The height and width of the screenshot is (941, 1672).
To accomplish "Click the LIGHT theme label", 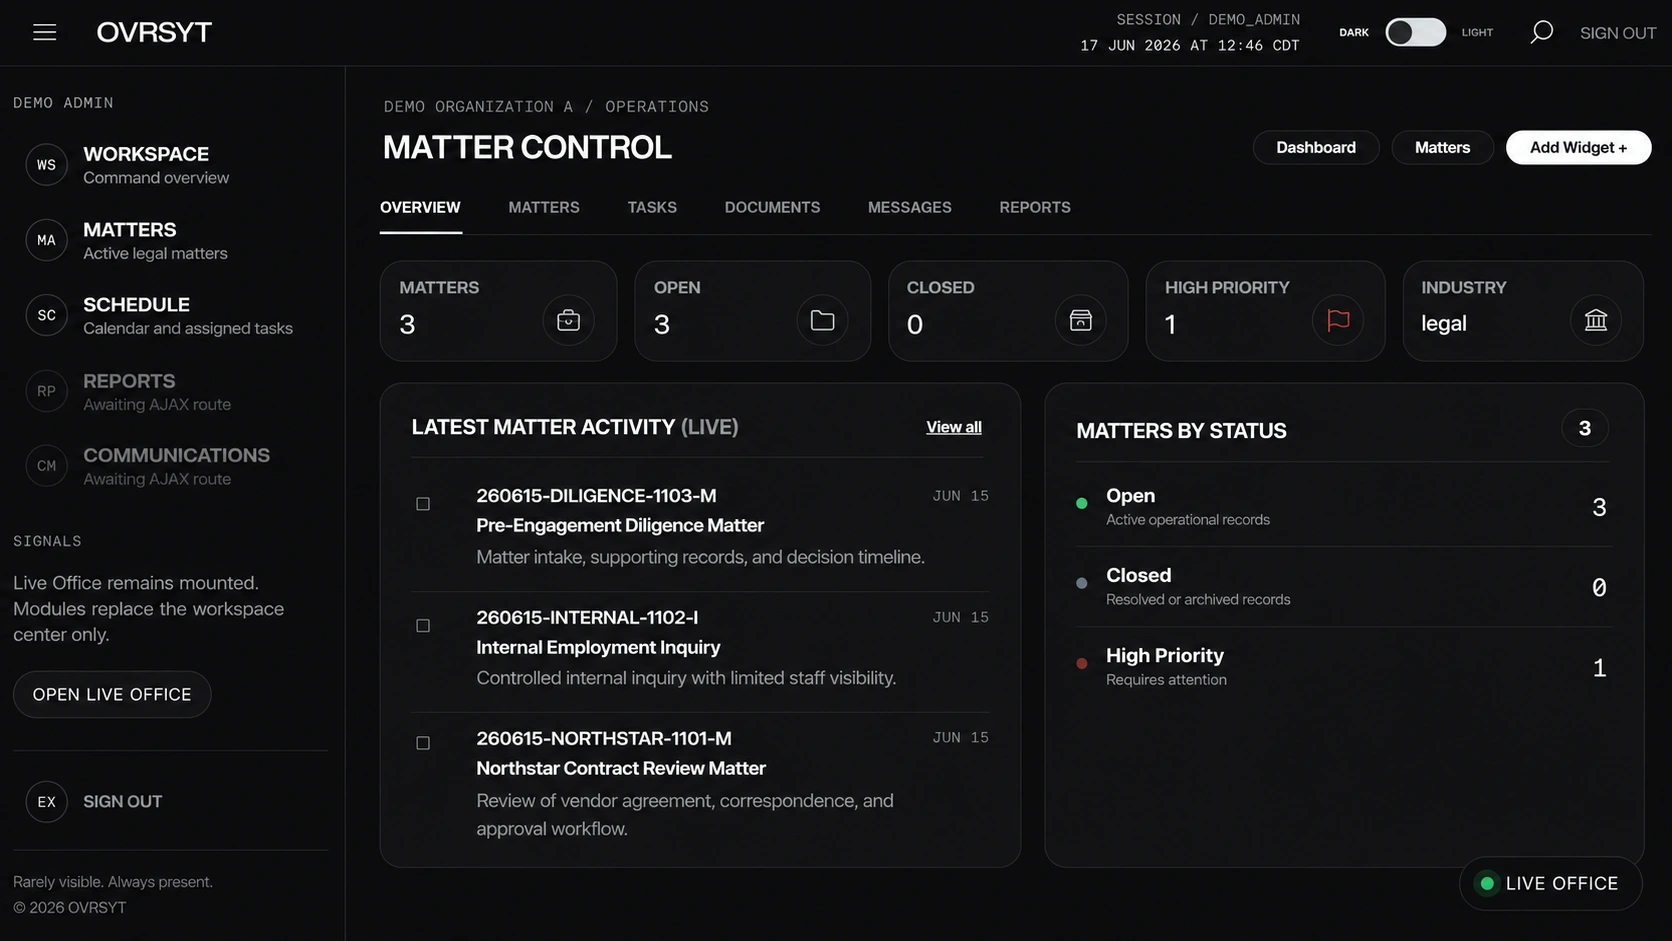I will 1477,33.
